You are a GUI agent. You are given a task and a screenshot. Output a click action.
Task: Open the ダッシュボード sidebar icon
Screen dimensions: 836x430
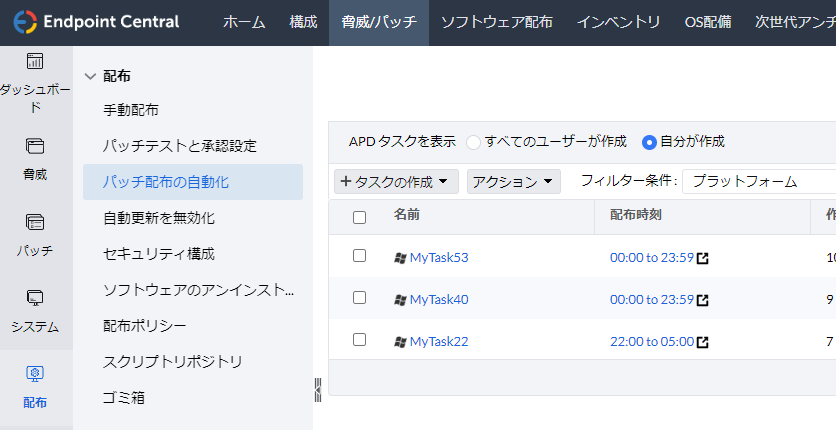coord(35,62)
